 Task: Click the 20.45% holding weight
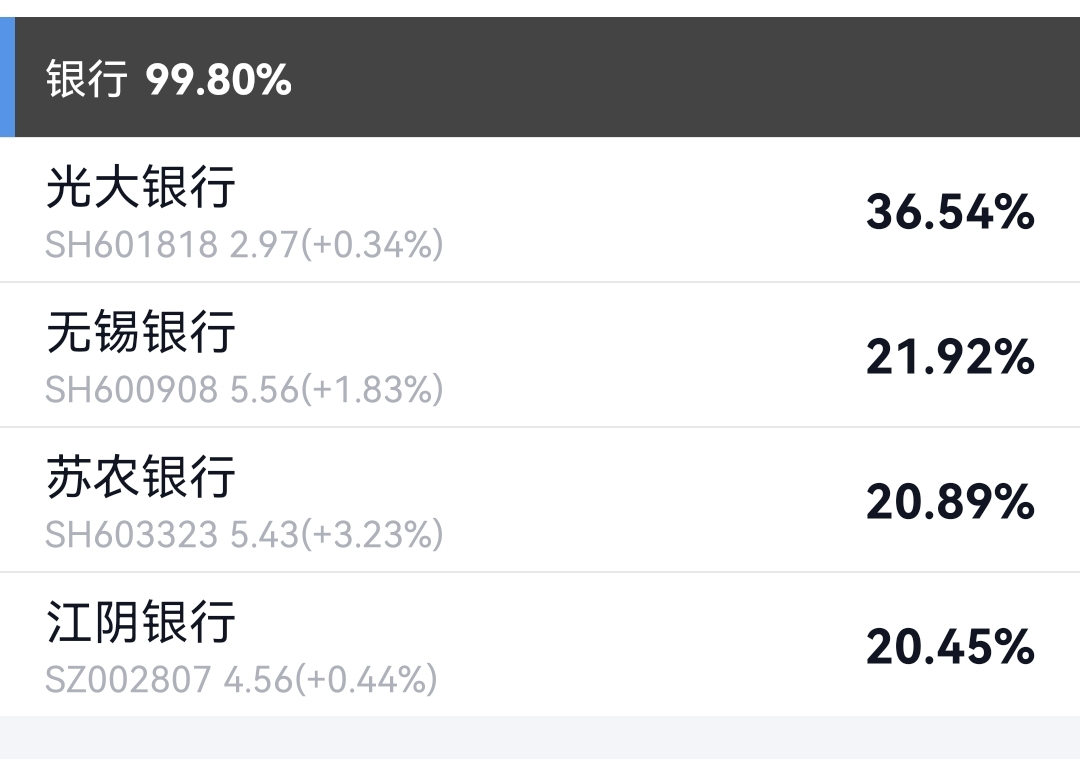point(949,647)
